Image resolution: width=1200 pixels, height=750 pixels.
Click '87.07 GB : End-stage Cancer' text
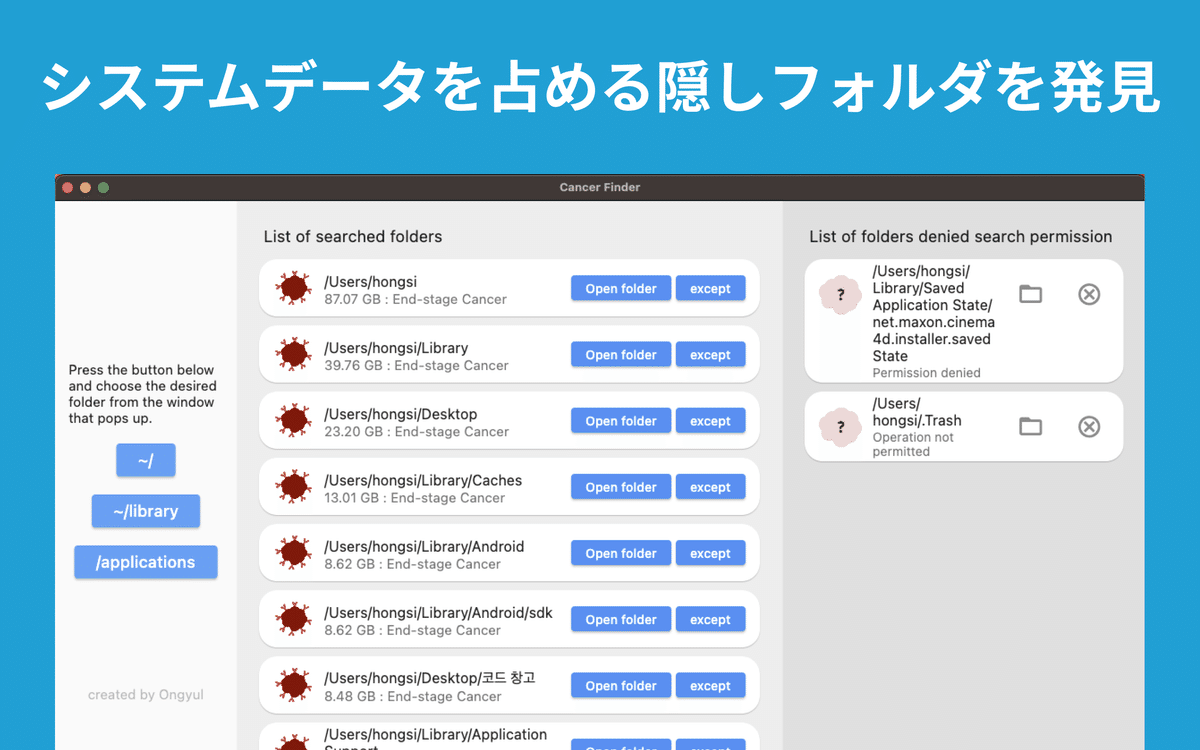415,299
